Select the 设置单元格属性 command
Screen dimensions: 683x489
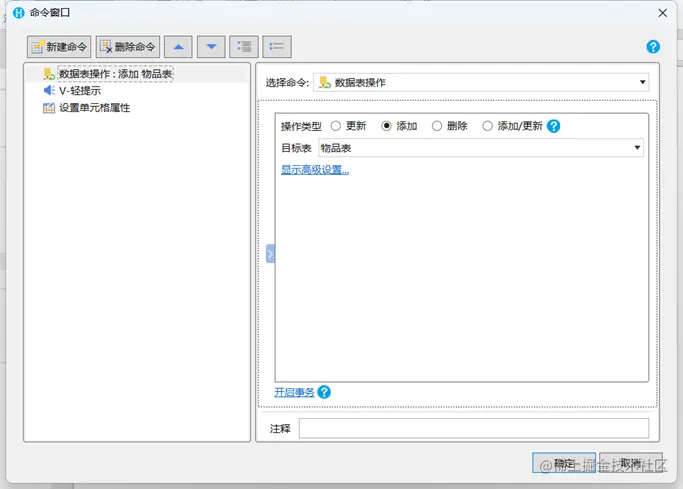pyautogui.click(x=95, y=108)
